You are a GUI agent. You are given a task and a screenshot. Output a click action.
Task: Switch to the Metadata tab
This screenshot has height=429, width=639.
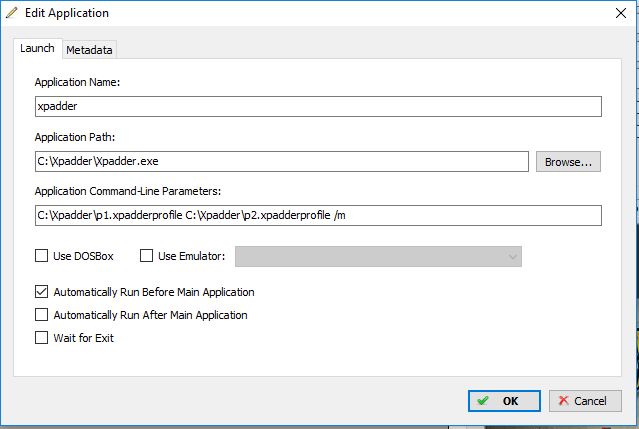click(x=89, y=50)
